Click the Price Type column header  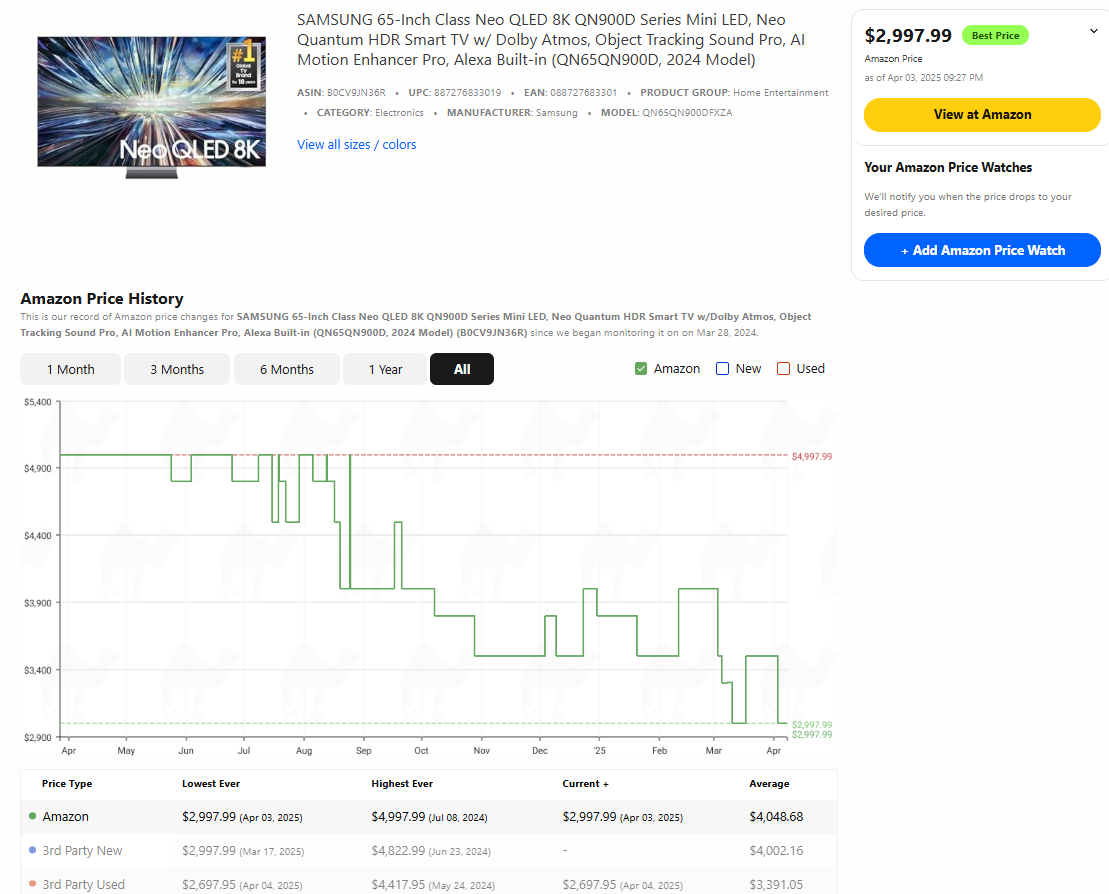66,784
